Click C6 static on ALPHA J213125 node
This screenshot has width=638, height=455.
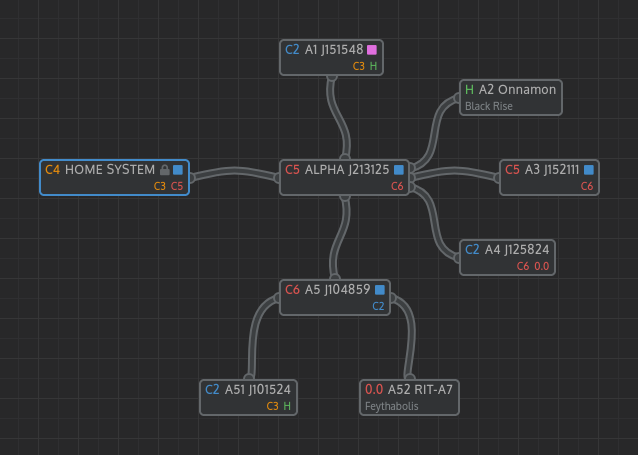[397, 186]
